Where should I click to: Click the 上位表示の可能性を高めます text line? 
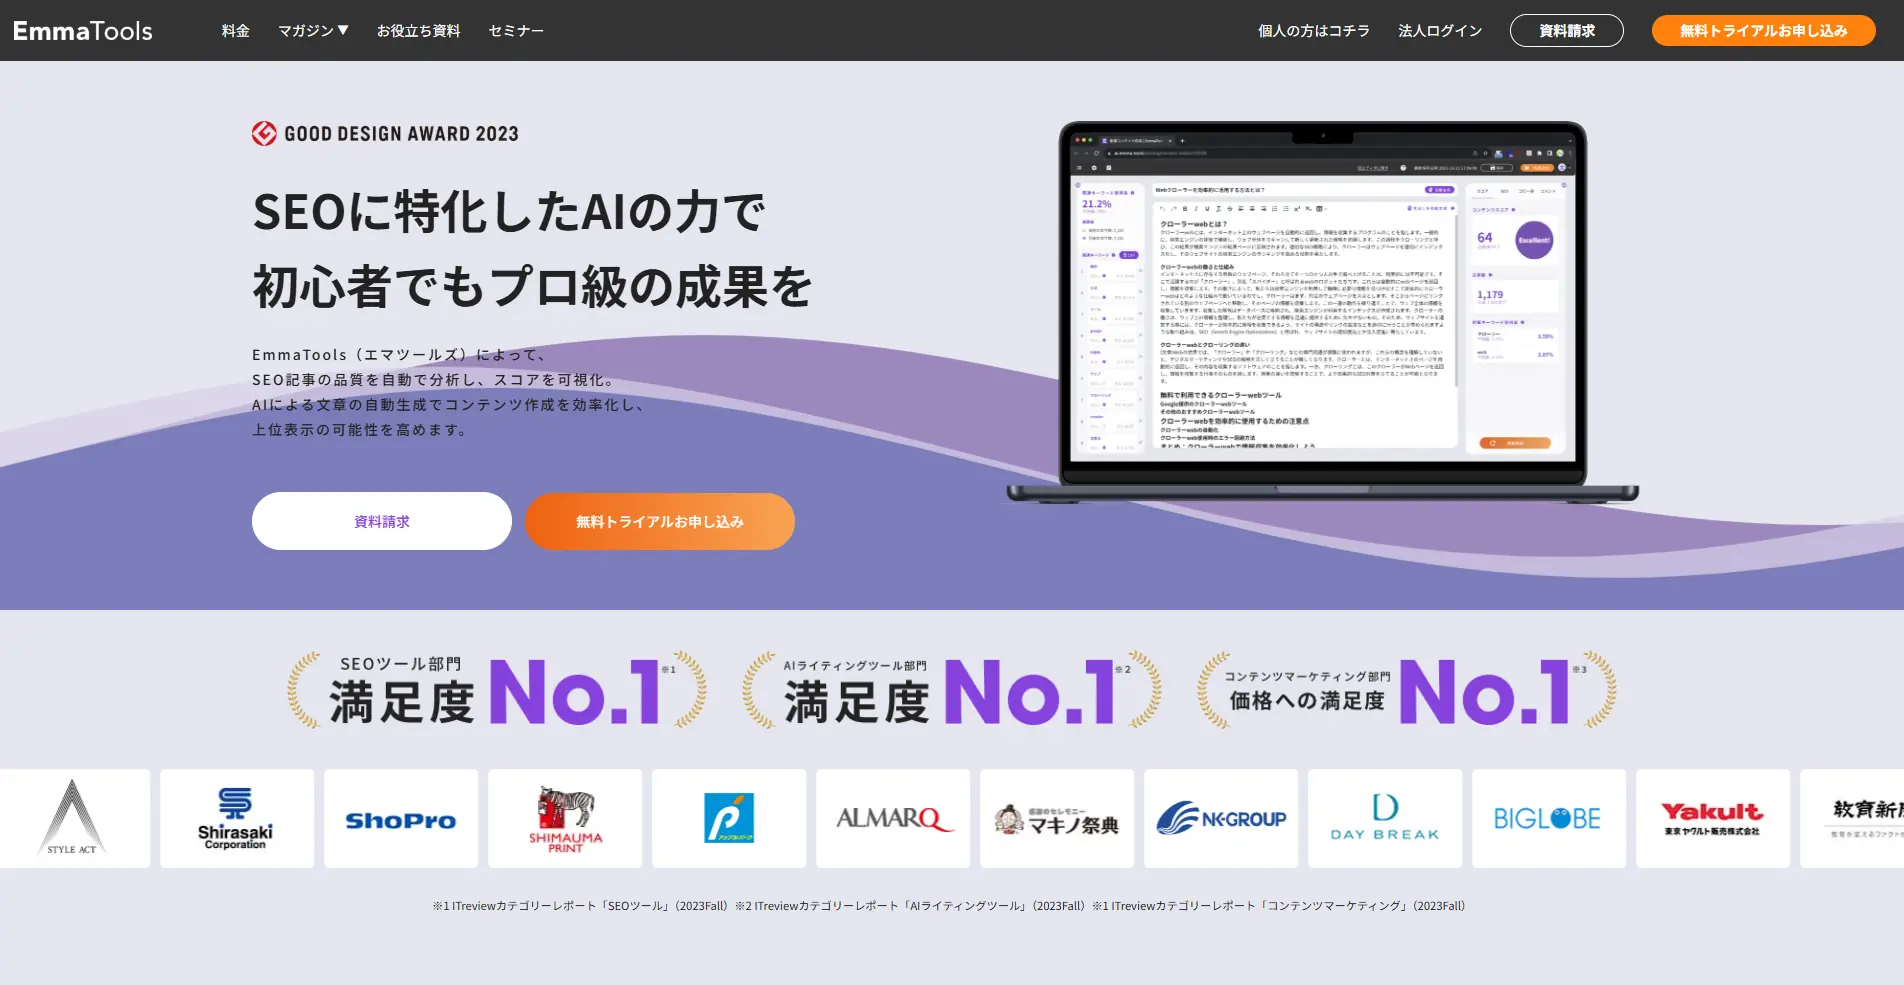pyautogui.click(x=359, y=430)
